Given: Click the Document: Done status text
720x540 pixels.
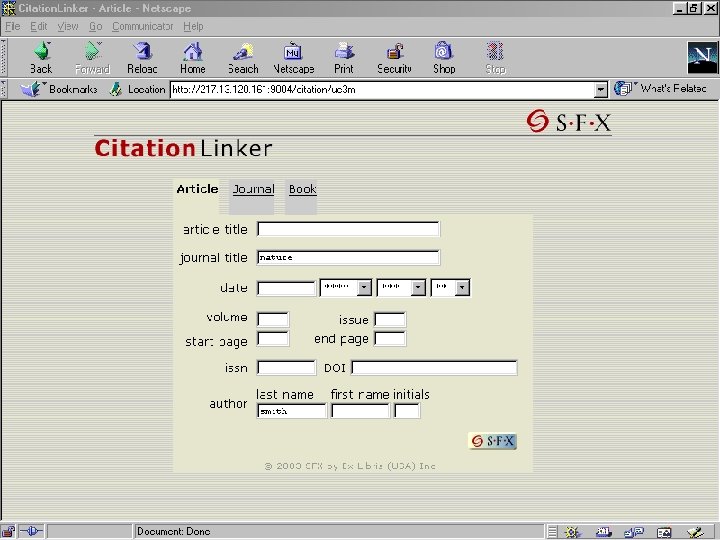Looking at the screenshot, I should click(174, 532).
